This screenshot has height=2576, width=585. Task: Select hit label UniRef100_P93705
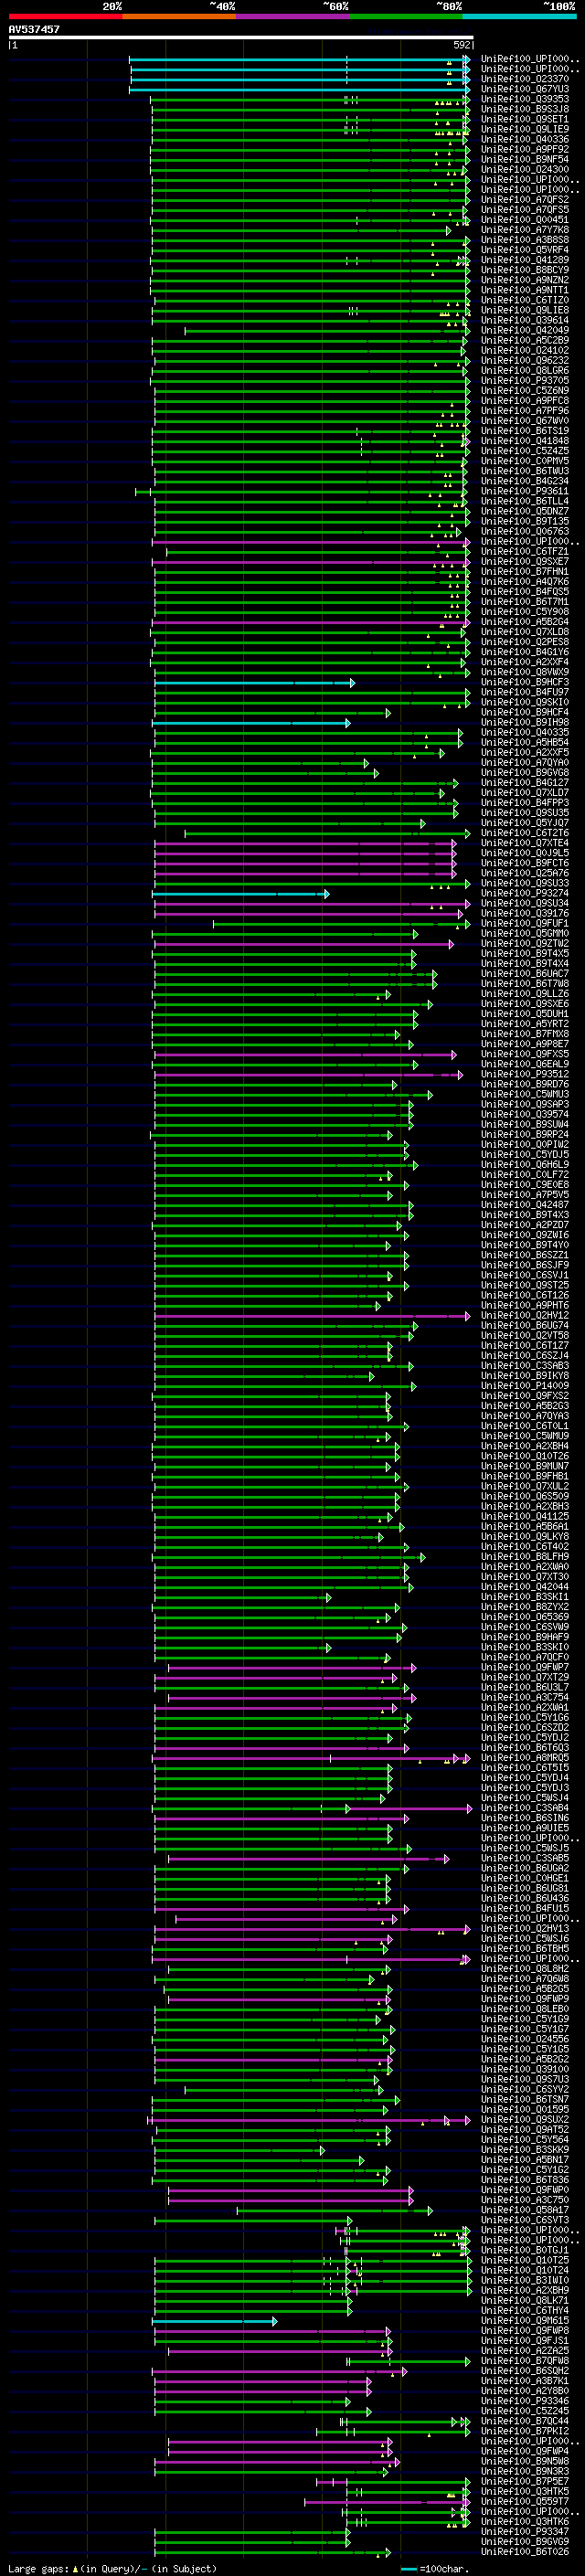click(525, 380)
